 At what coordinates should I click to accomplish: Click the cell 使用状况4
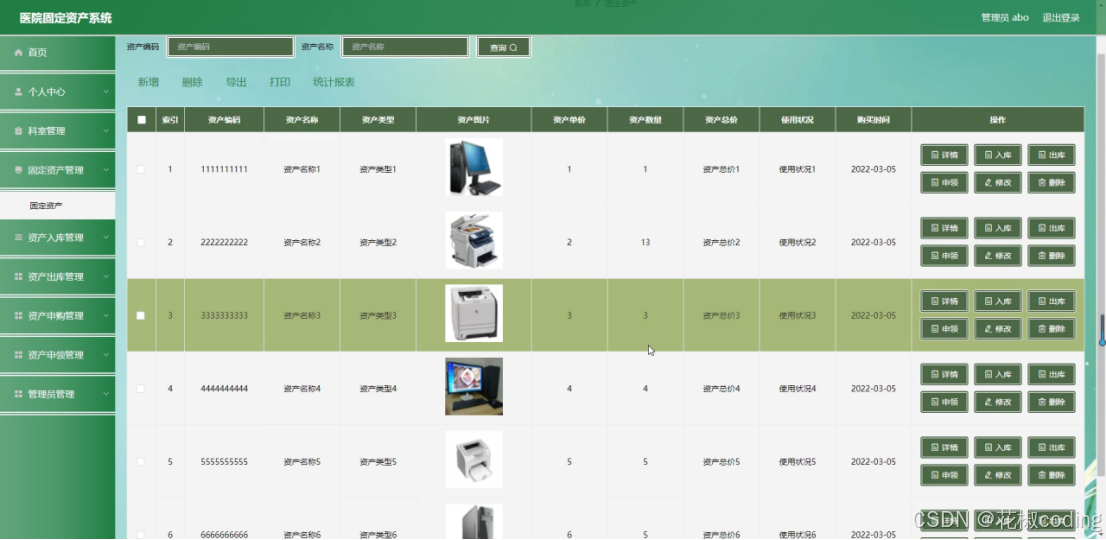(797, 388)
